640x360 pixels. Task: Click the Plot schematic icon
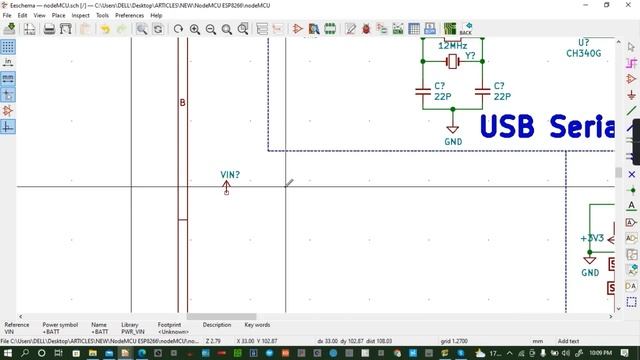click(65, 29)
